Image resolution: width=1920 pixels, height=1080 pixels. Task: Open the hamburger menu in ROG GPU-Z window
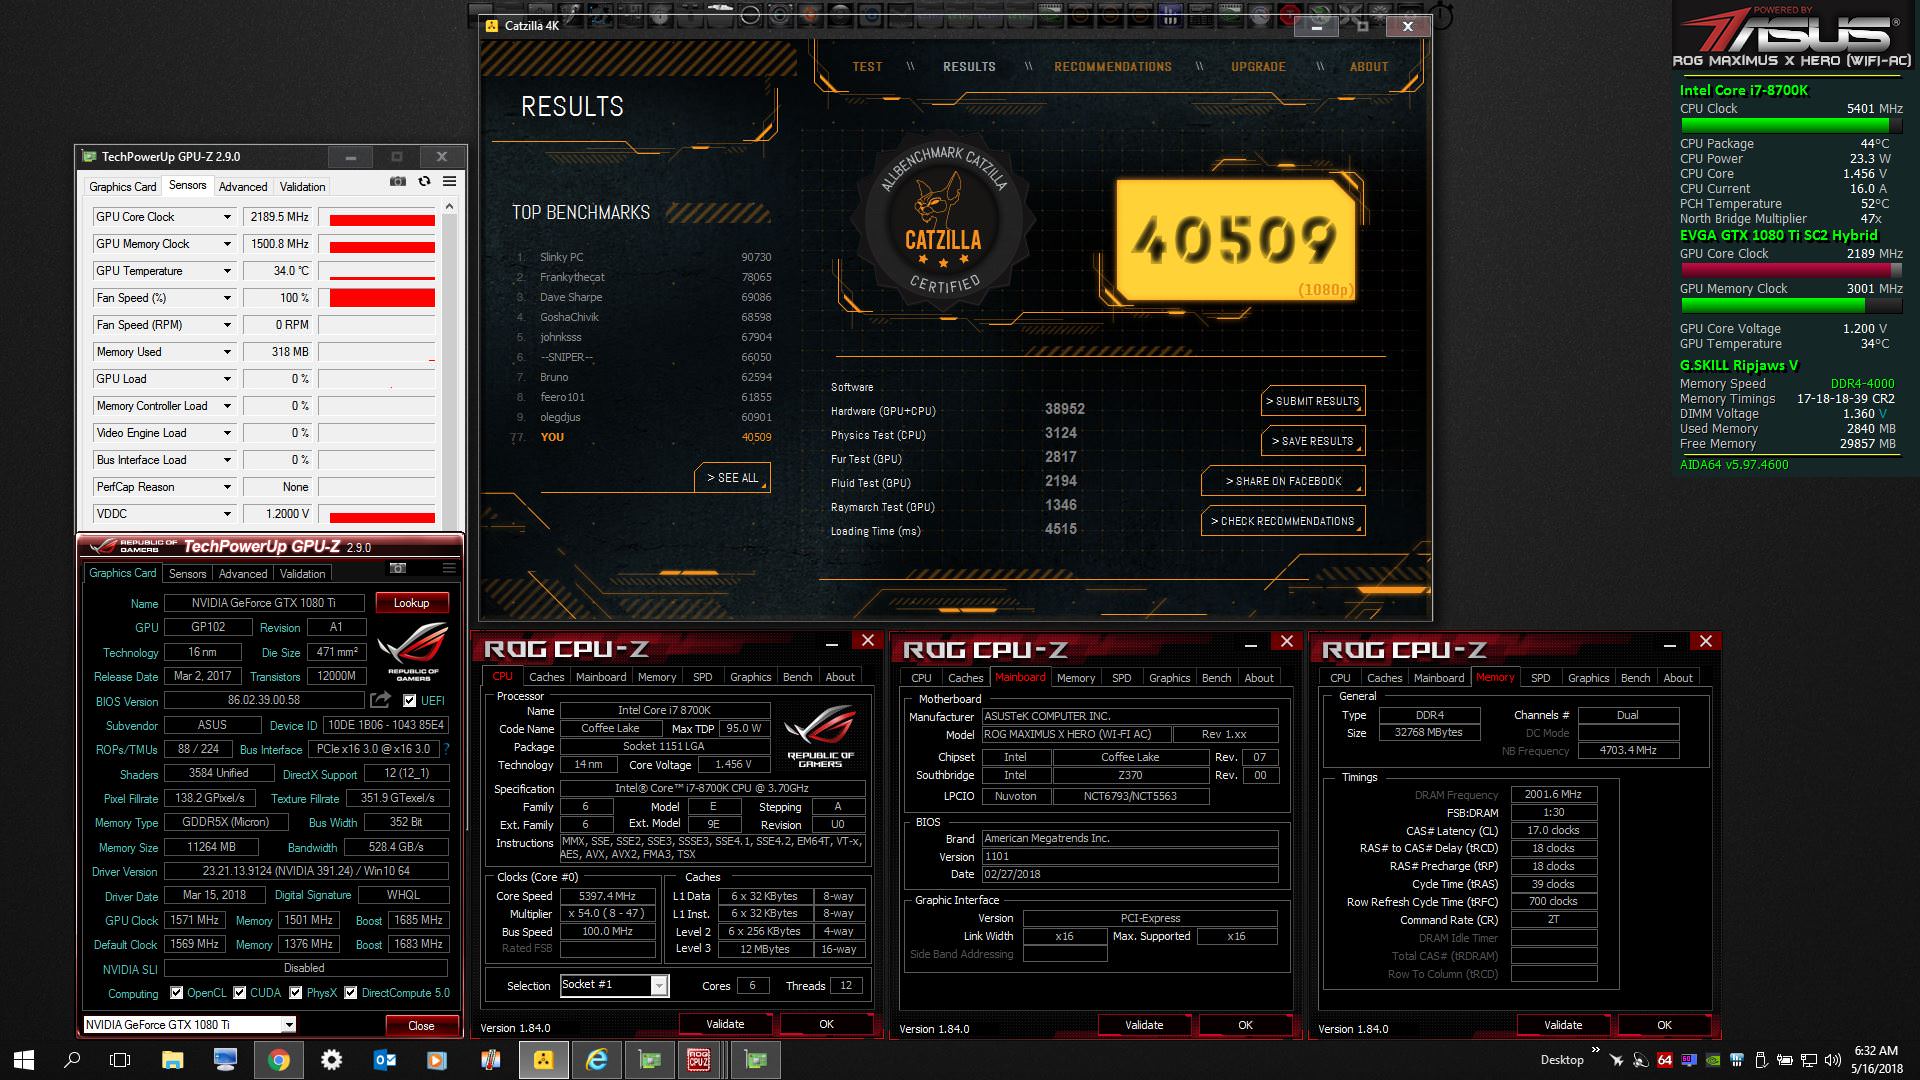[449, 568]
